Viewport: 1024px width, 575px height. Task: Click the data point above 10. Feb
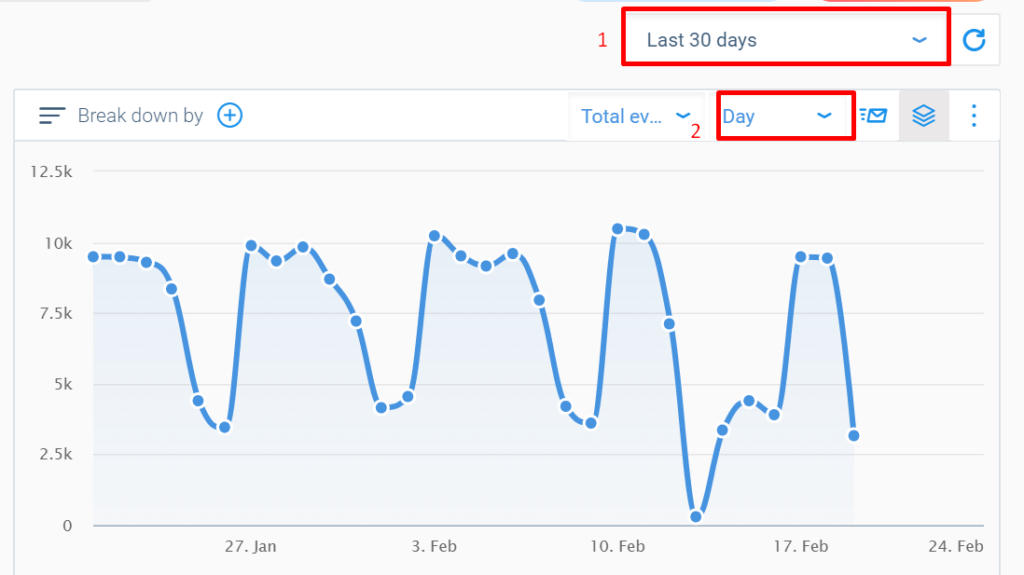click(618, 229)
